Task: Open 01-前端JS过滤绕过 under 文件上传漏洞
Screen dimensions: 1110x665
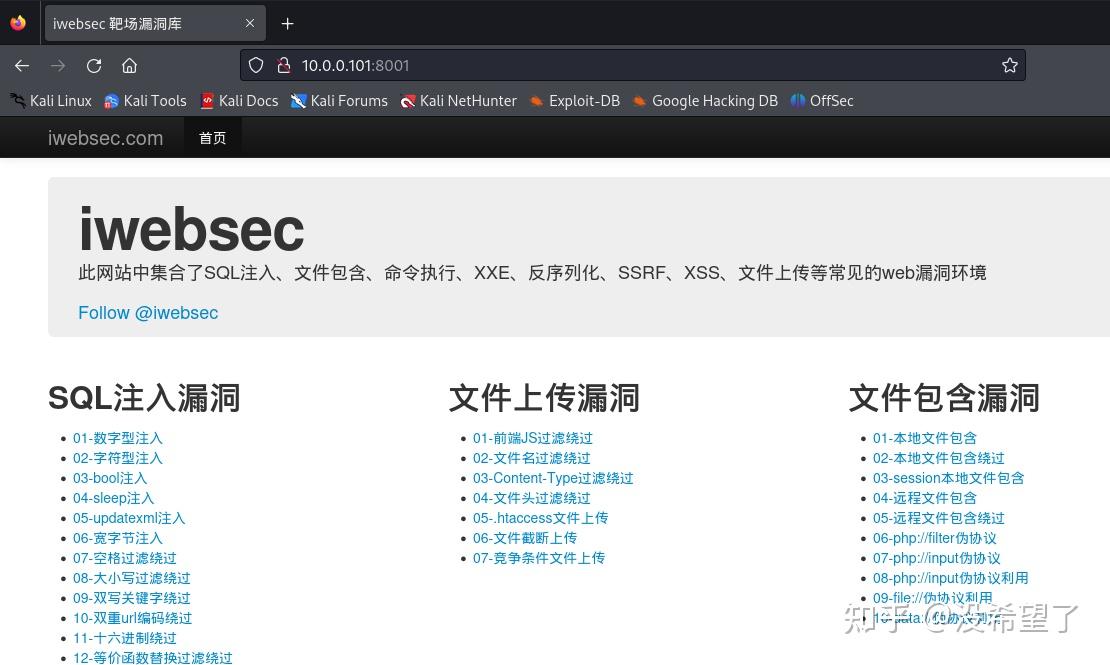Action: [533, 438]
